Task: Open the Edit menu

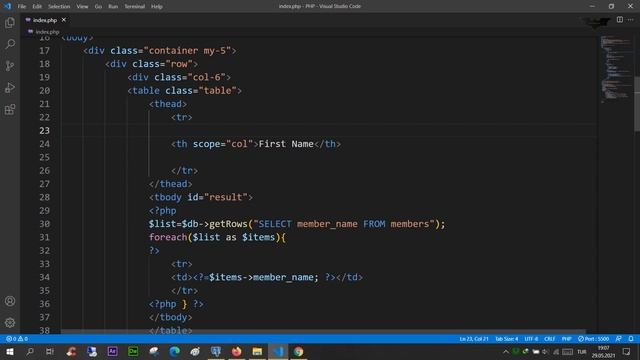Action: [x=37, y=6]
